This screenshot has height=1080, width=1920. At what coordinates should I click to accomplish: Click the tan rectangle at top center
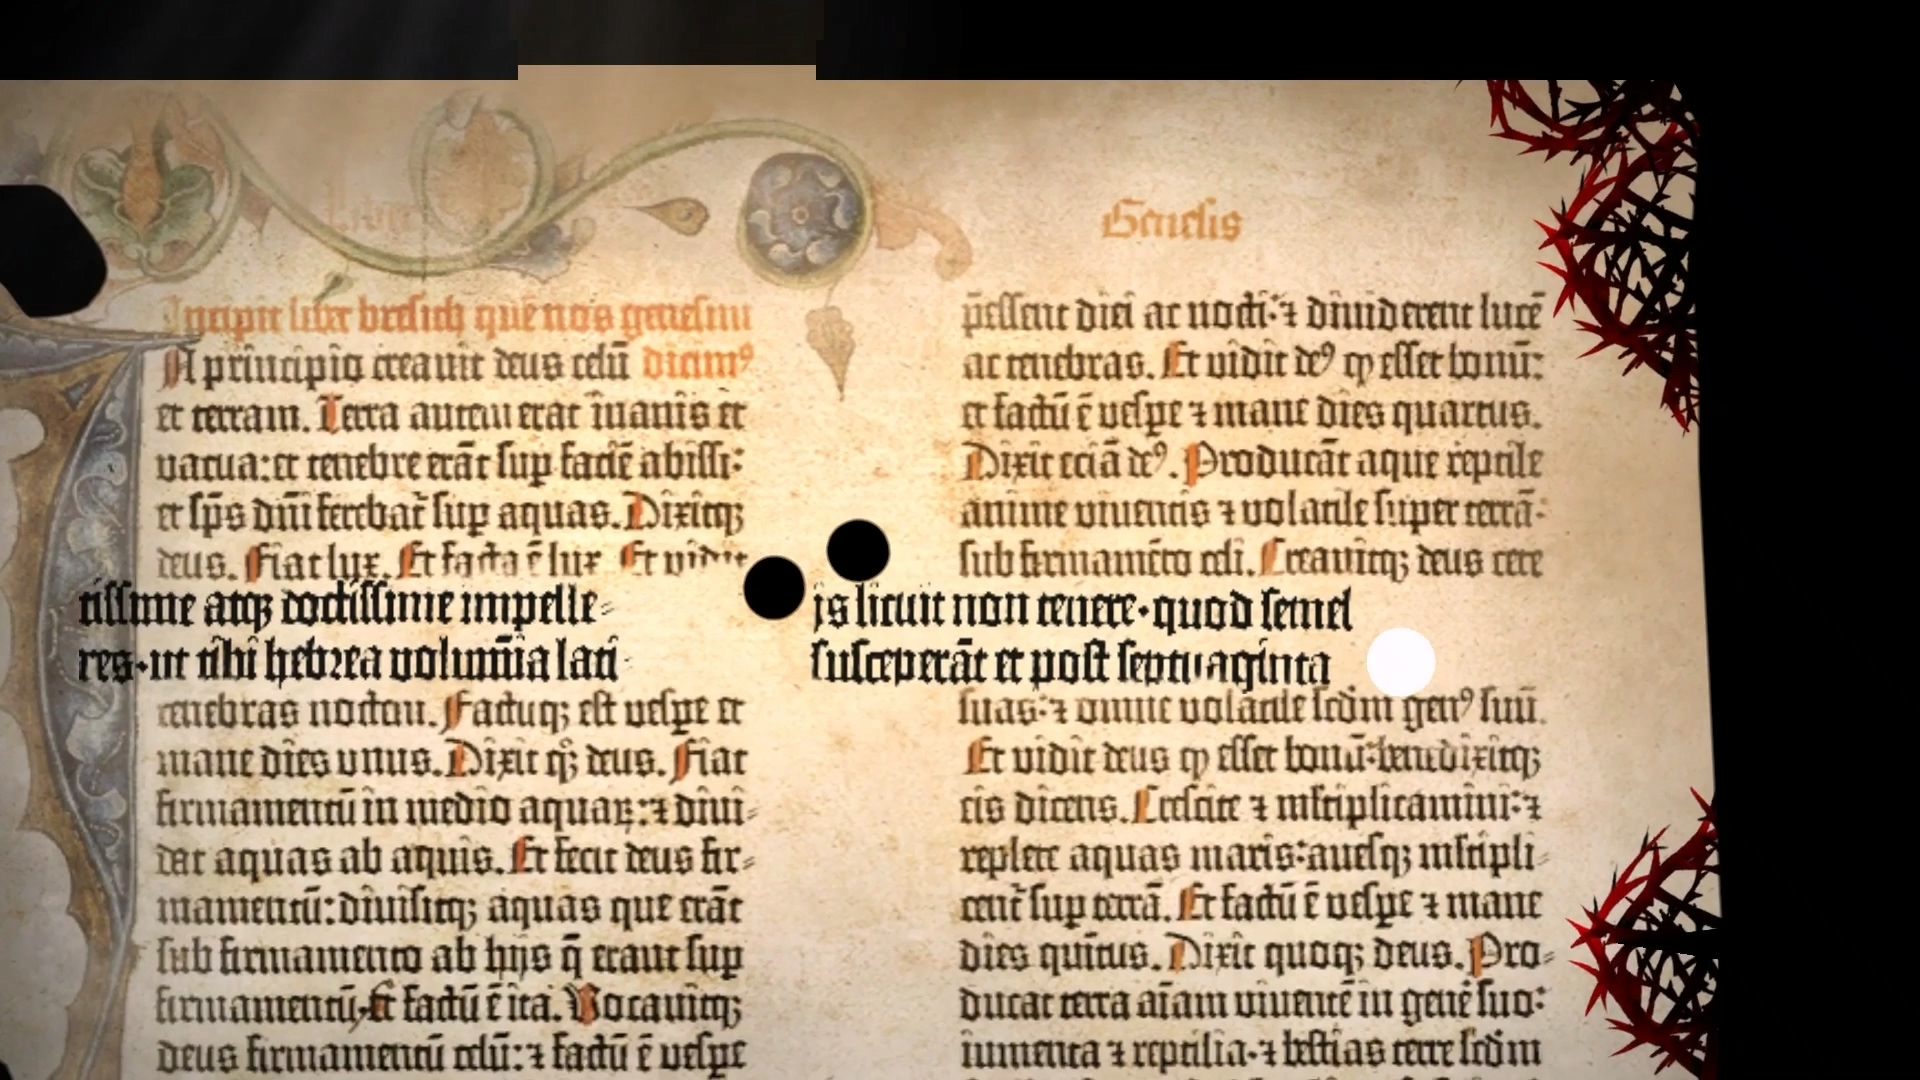tap(666, 72)
